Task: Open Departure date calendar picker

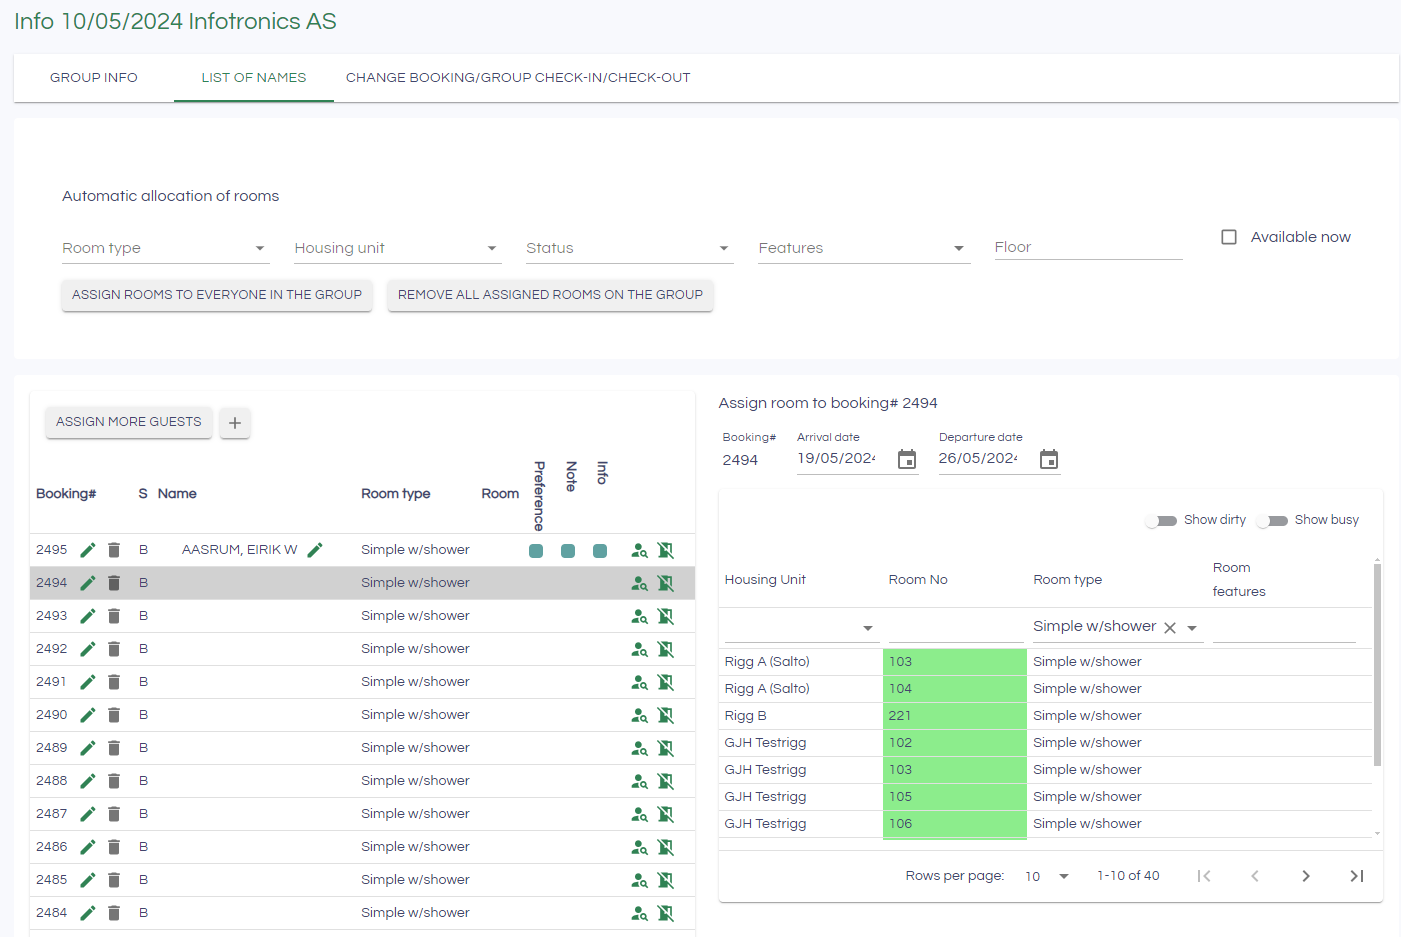Action: coord(1049,459)
